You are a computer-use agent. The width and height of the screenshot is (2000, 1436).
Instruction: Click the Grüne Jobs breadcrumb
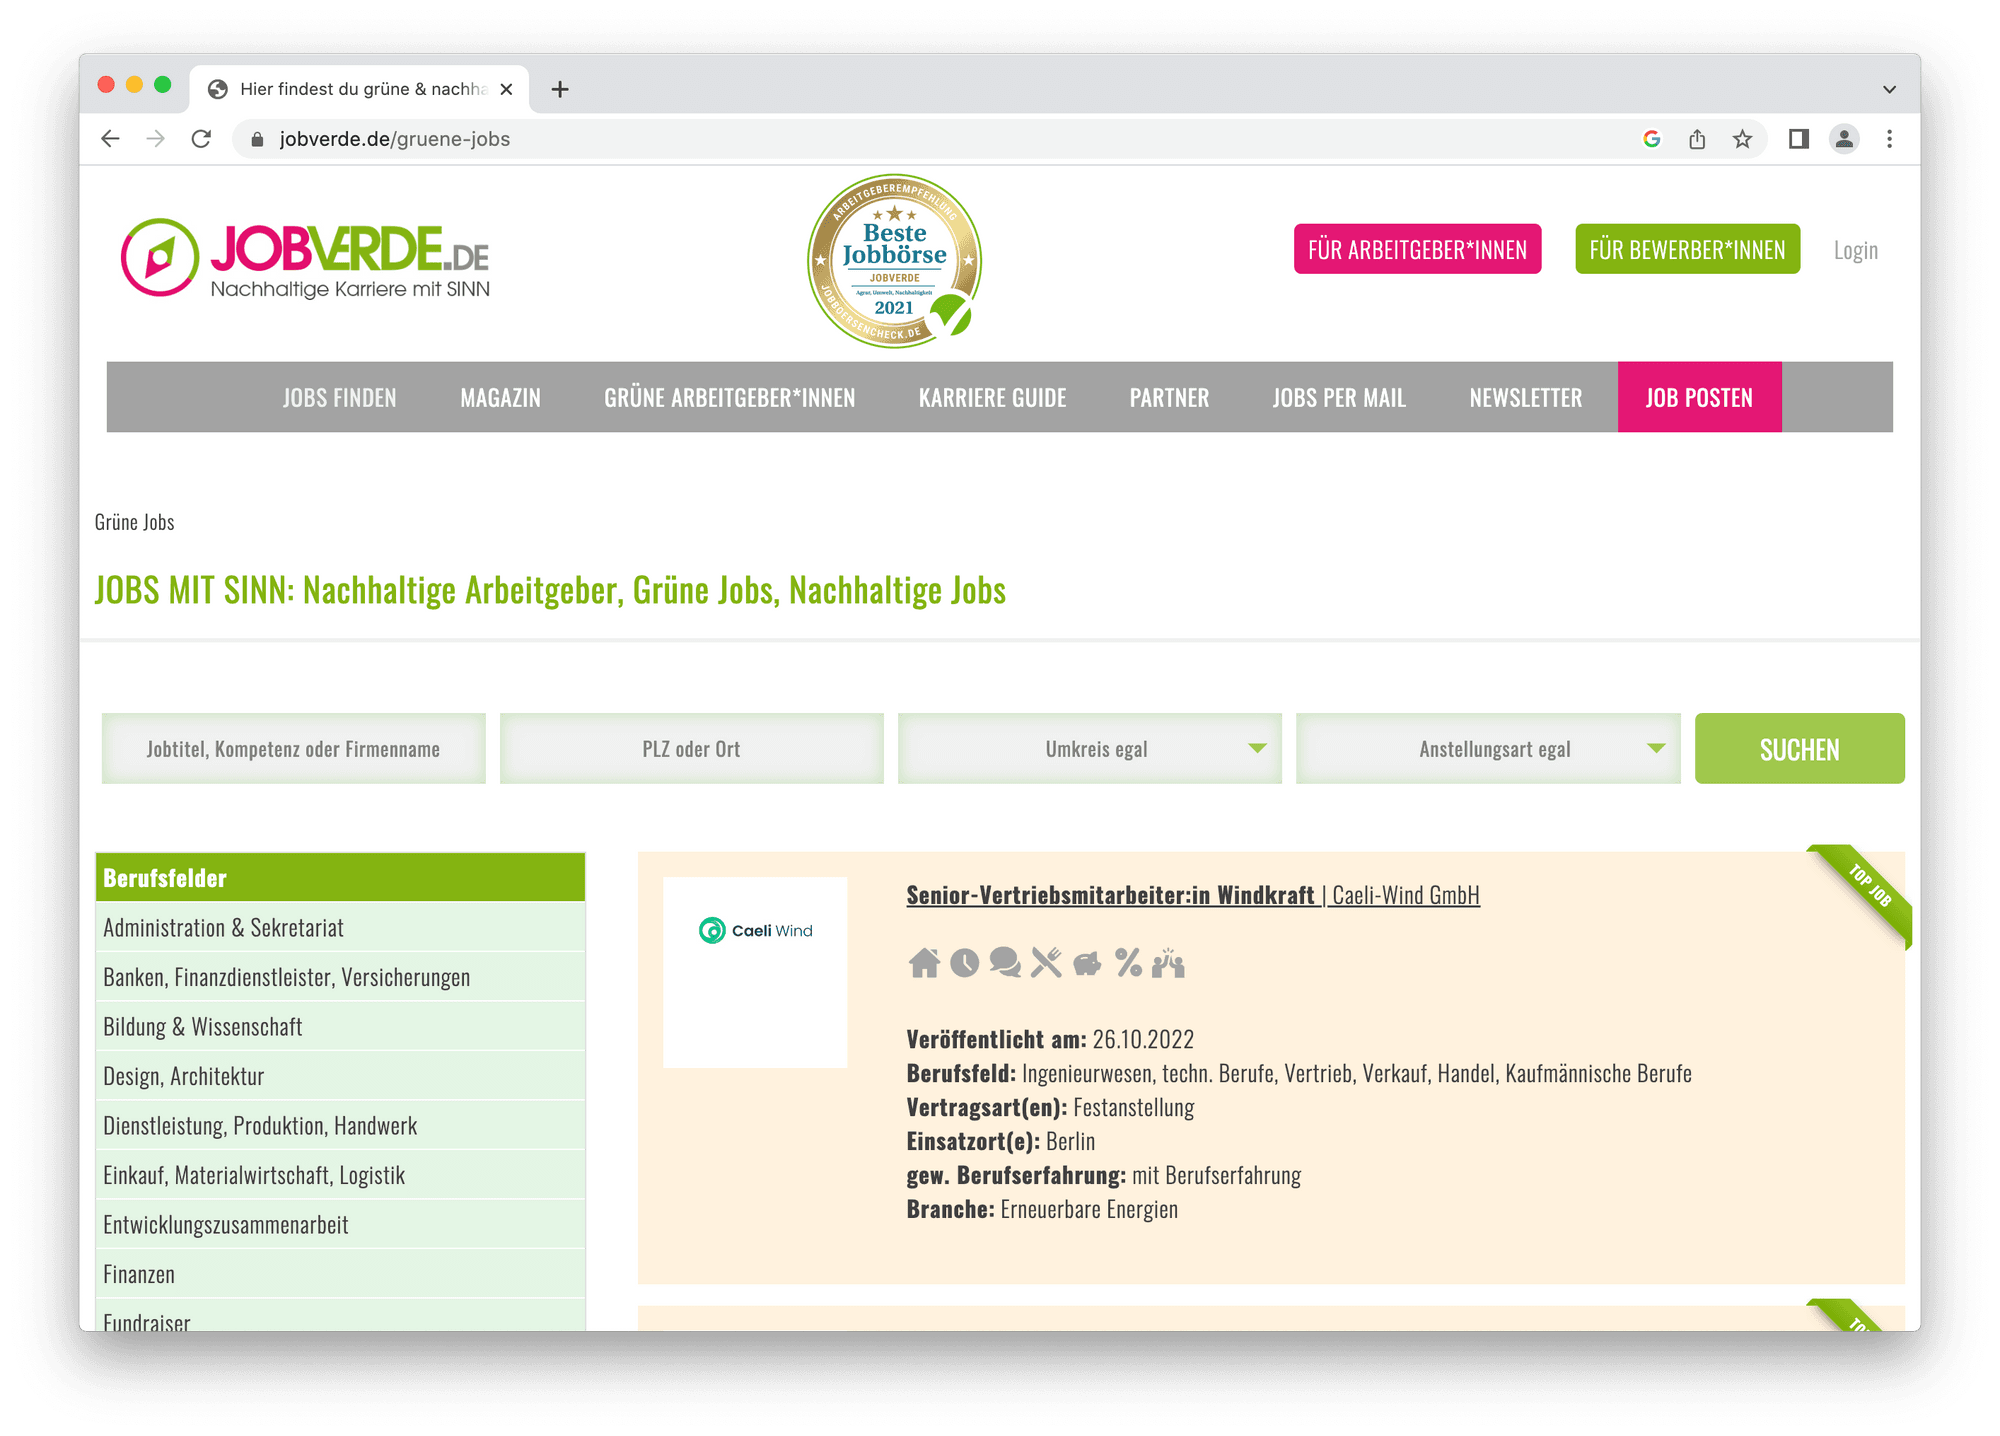click(x=134, y=522)
